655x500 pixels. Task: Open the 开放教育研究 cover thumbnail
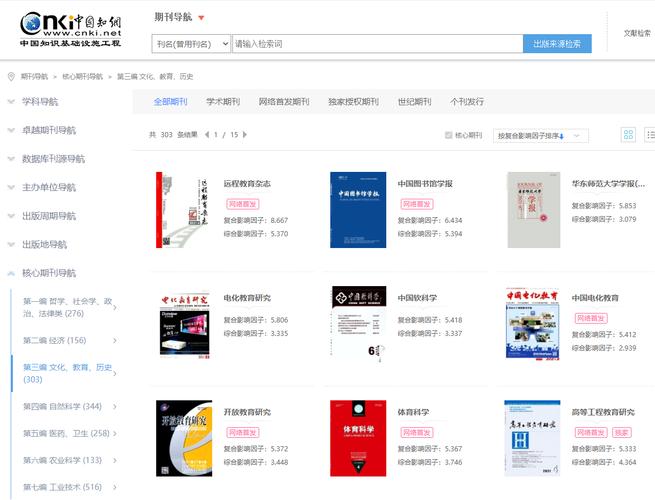point(184,438)
